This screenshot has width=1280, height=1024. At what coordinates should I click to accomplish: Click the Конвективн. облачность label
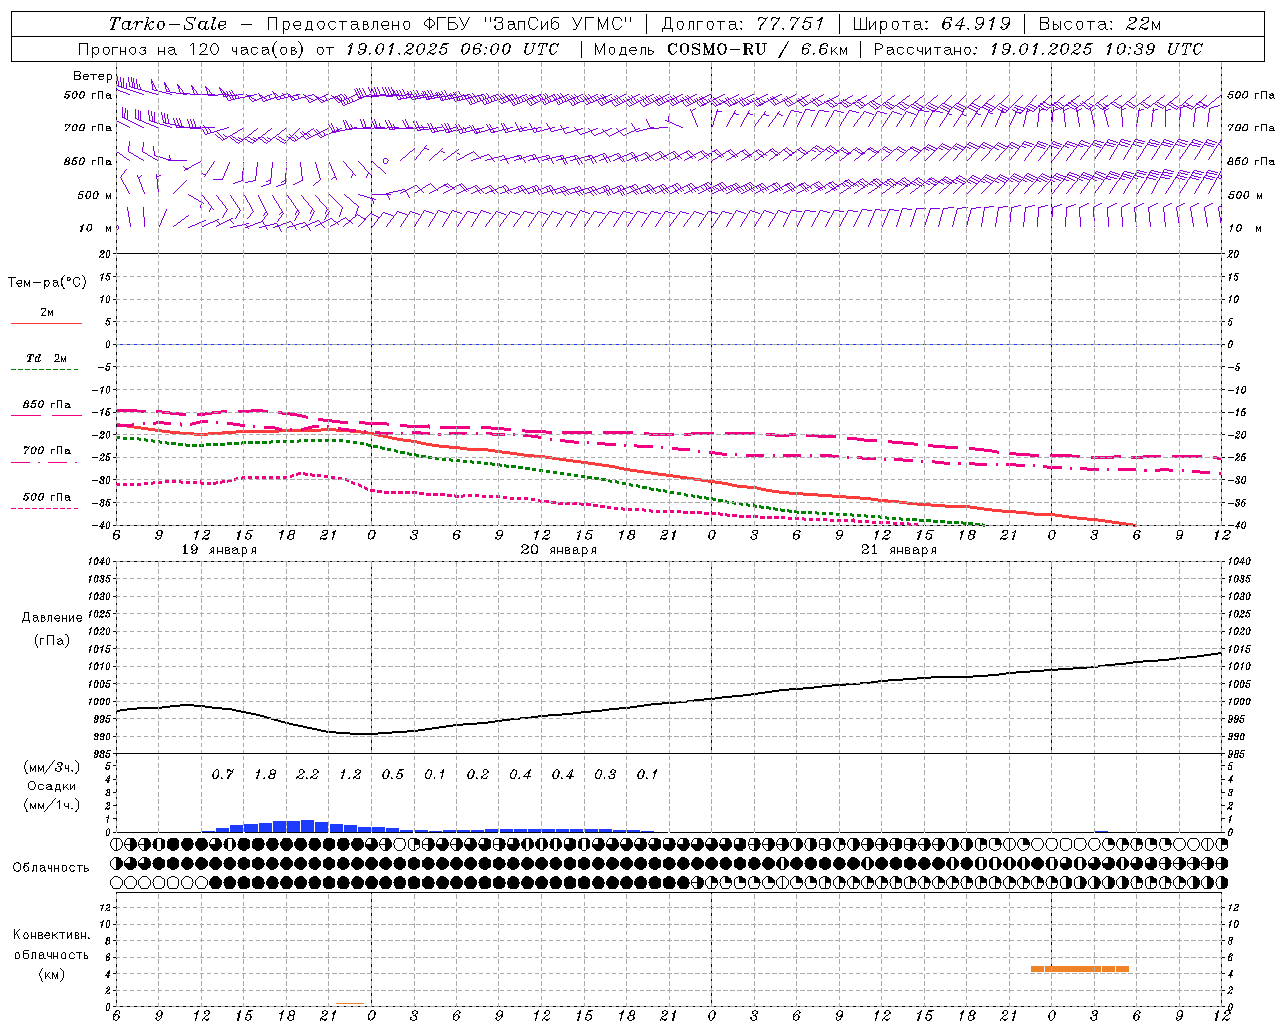(51, 945)
